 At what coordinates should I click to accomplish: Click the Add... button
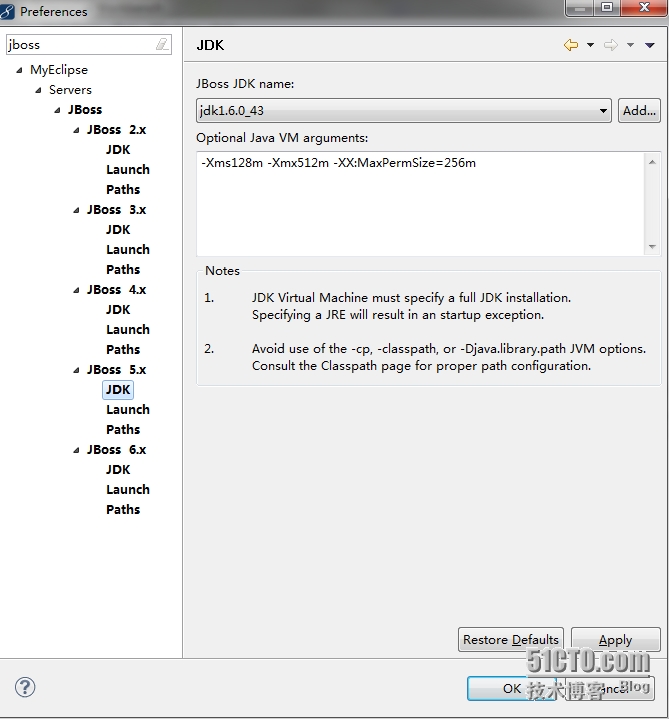coord(639,111)
